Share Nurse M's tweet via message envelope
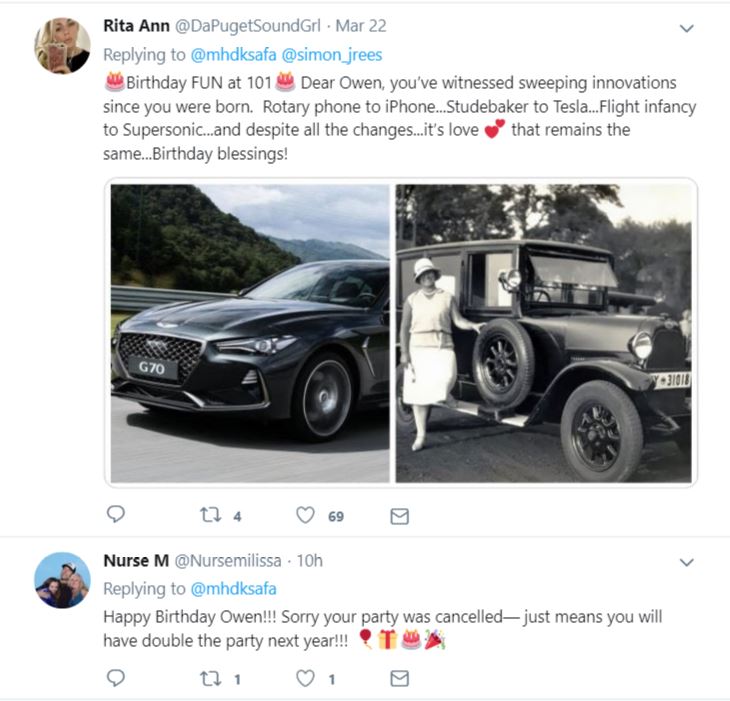730x701 pixels. (399, 679)
